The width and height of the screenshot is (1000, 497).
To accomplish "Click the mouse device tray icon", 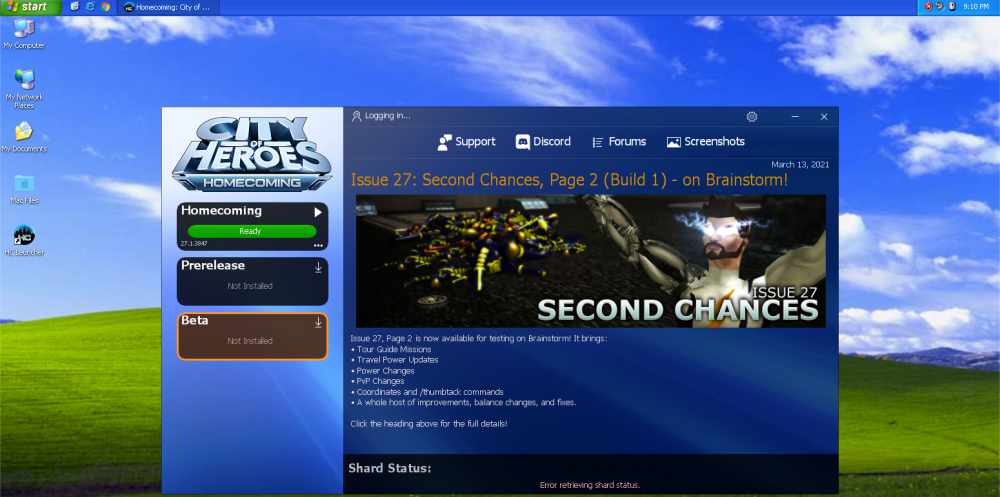I will pos(952,6).
